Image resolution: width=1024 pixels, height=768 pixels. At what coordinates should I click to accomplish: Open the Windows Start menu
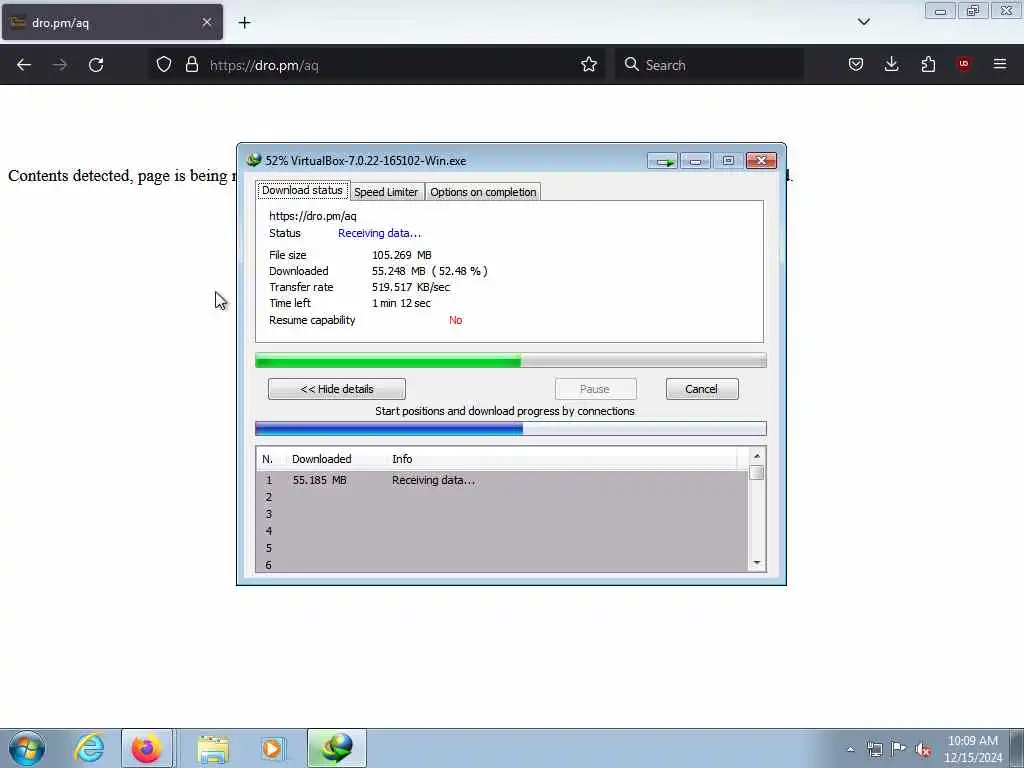[27, 748]
